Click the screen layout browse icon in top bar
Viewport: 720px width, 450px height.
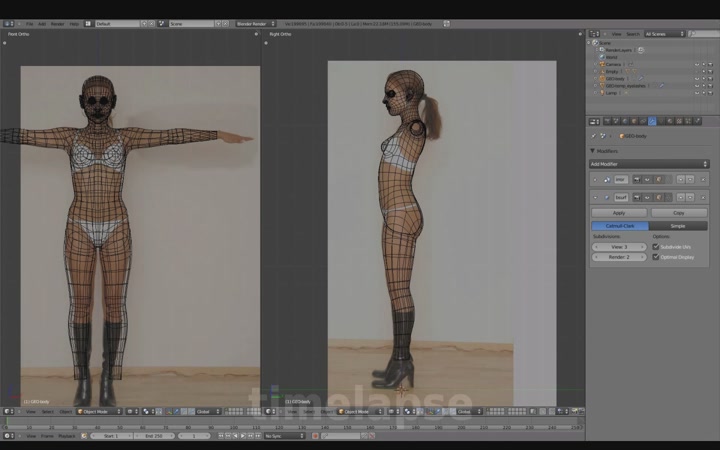pyautogui.click(x=88, y=23)
